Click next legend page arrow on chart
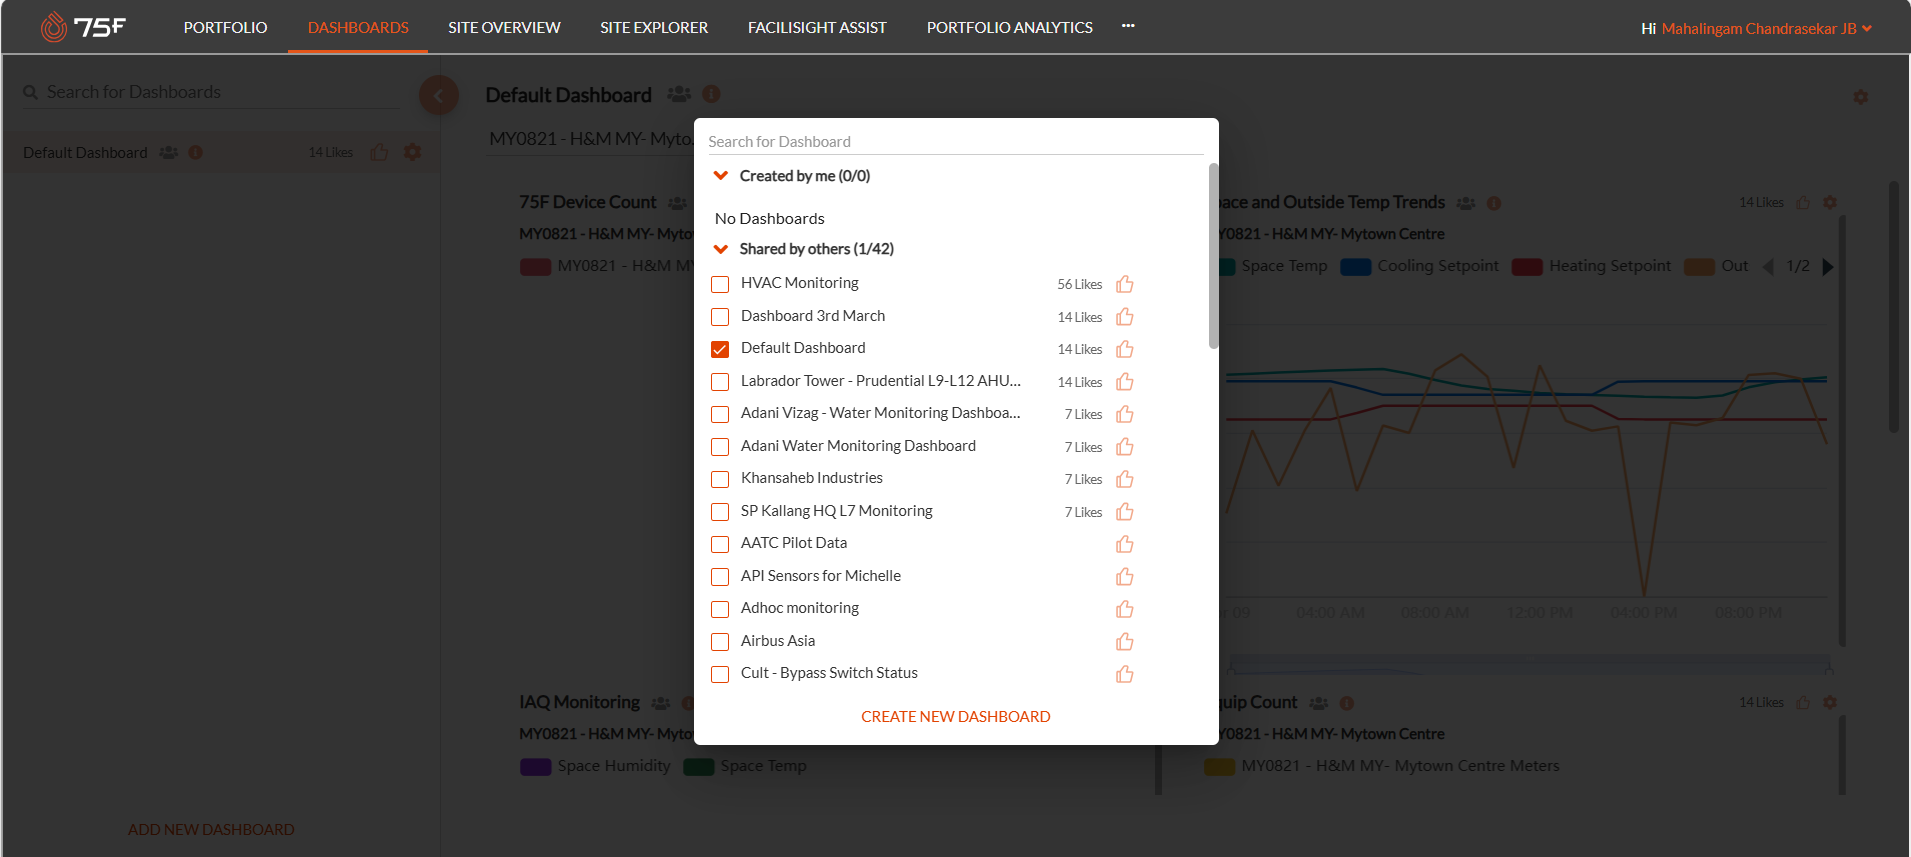1911x857 pixels. 1828,266
